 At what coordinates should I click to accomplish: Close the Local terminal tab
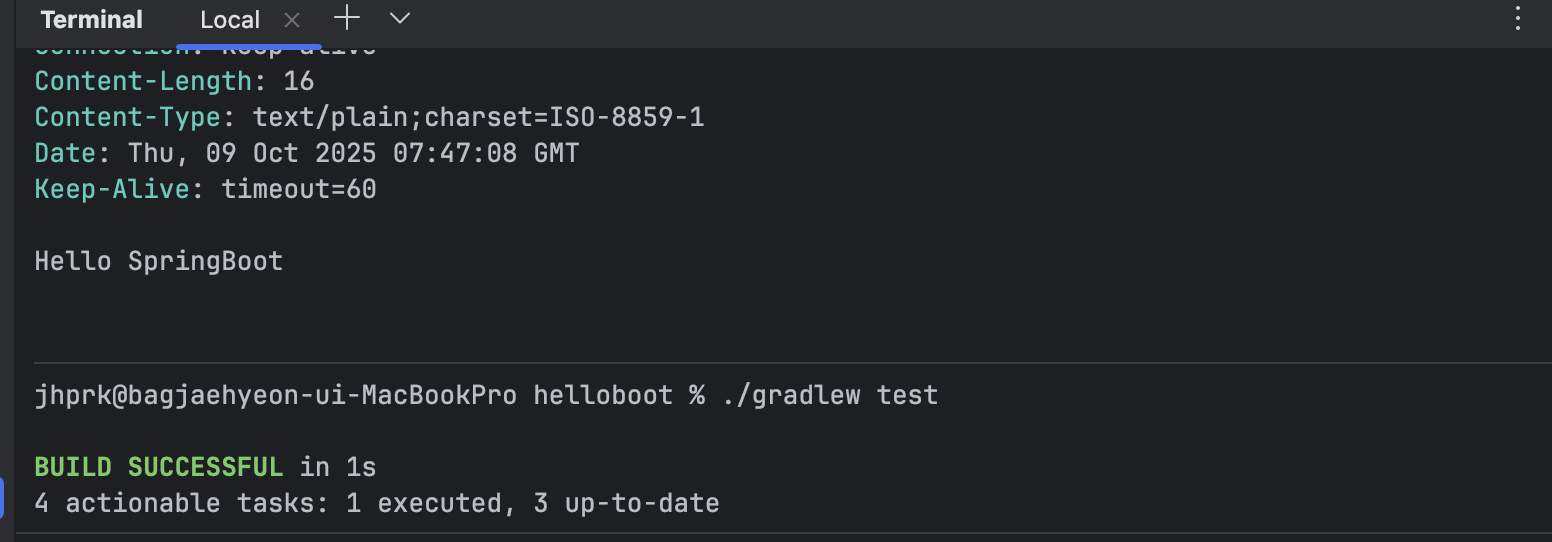(x=292, y=20)
